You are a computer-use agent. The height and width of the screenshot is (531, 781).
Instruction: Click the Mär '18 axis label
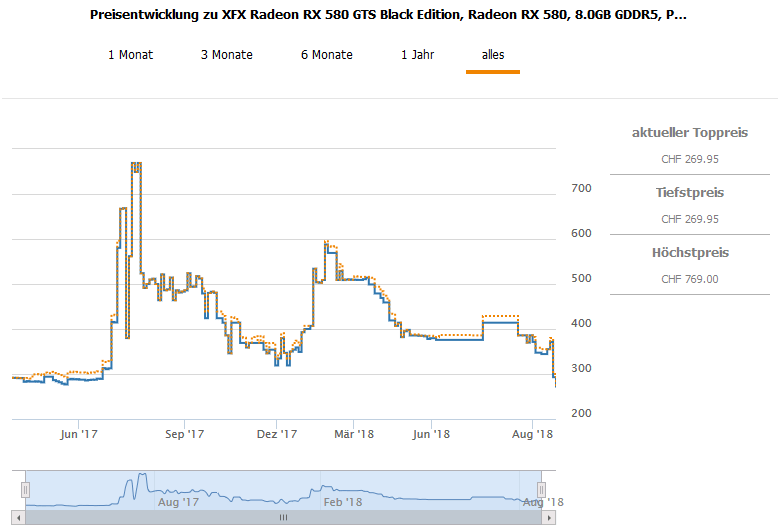pyautogui.click(x=354, y=434)
